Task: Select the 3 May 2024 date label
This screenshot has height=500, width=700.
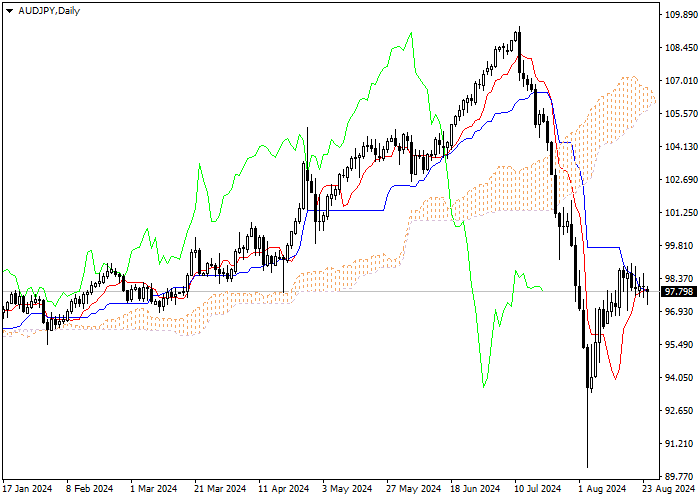Action: click(x=347, y=489)
